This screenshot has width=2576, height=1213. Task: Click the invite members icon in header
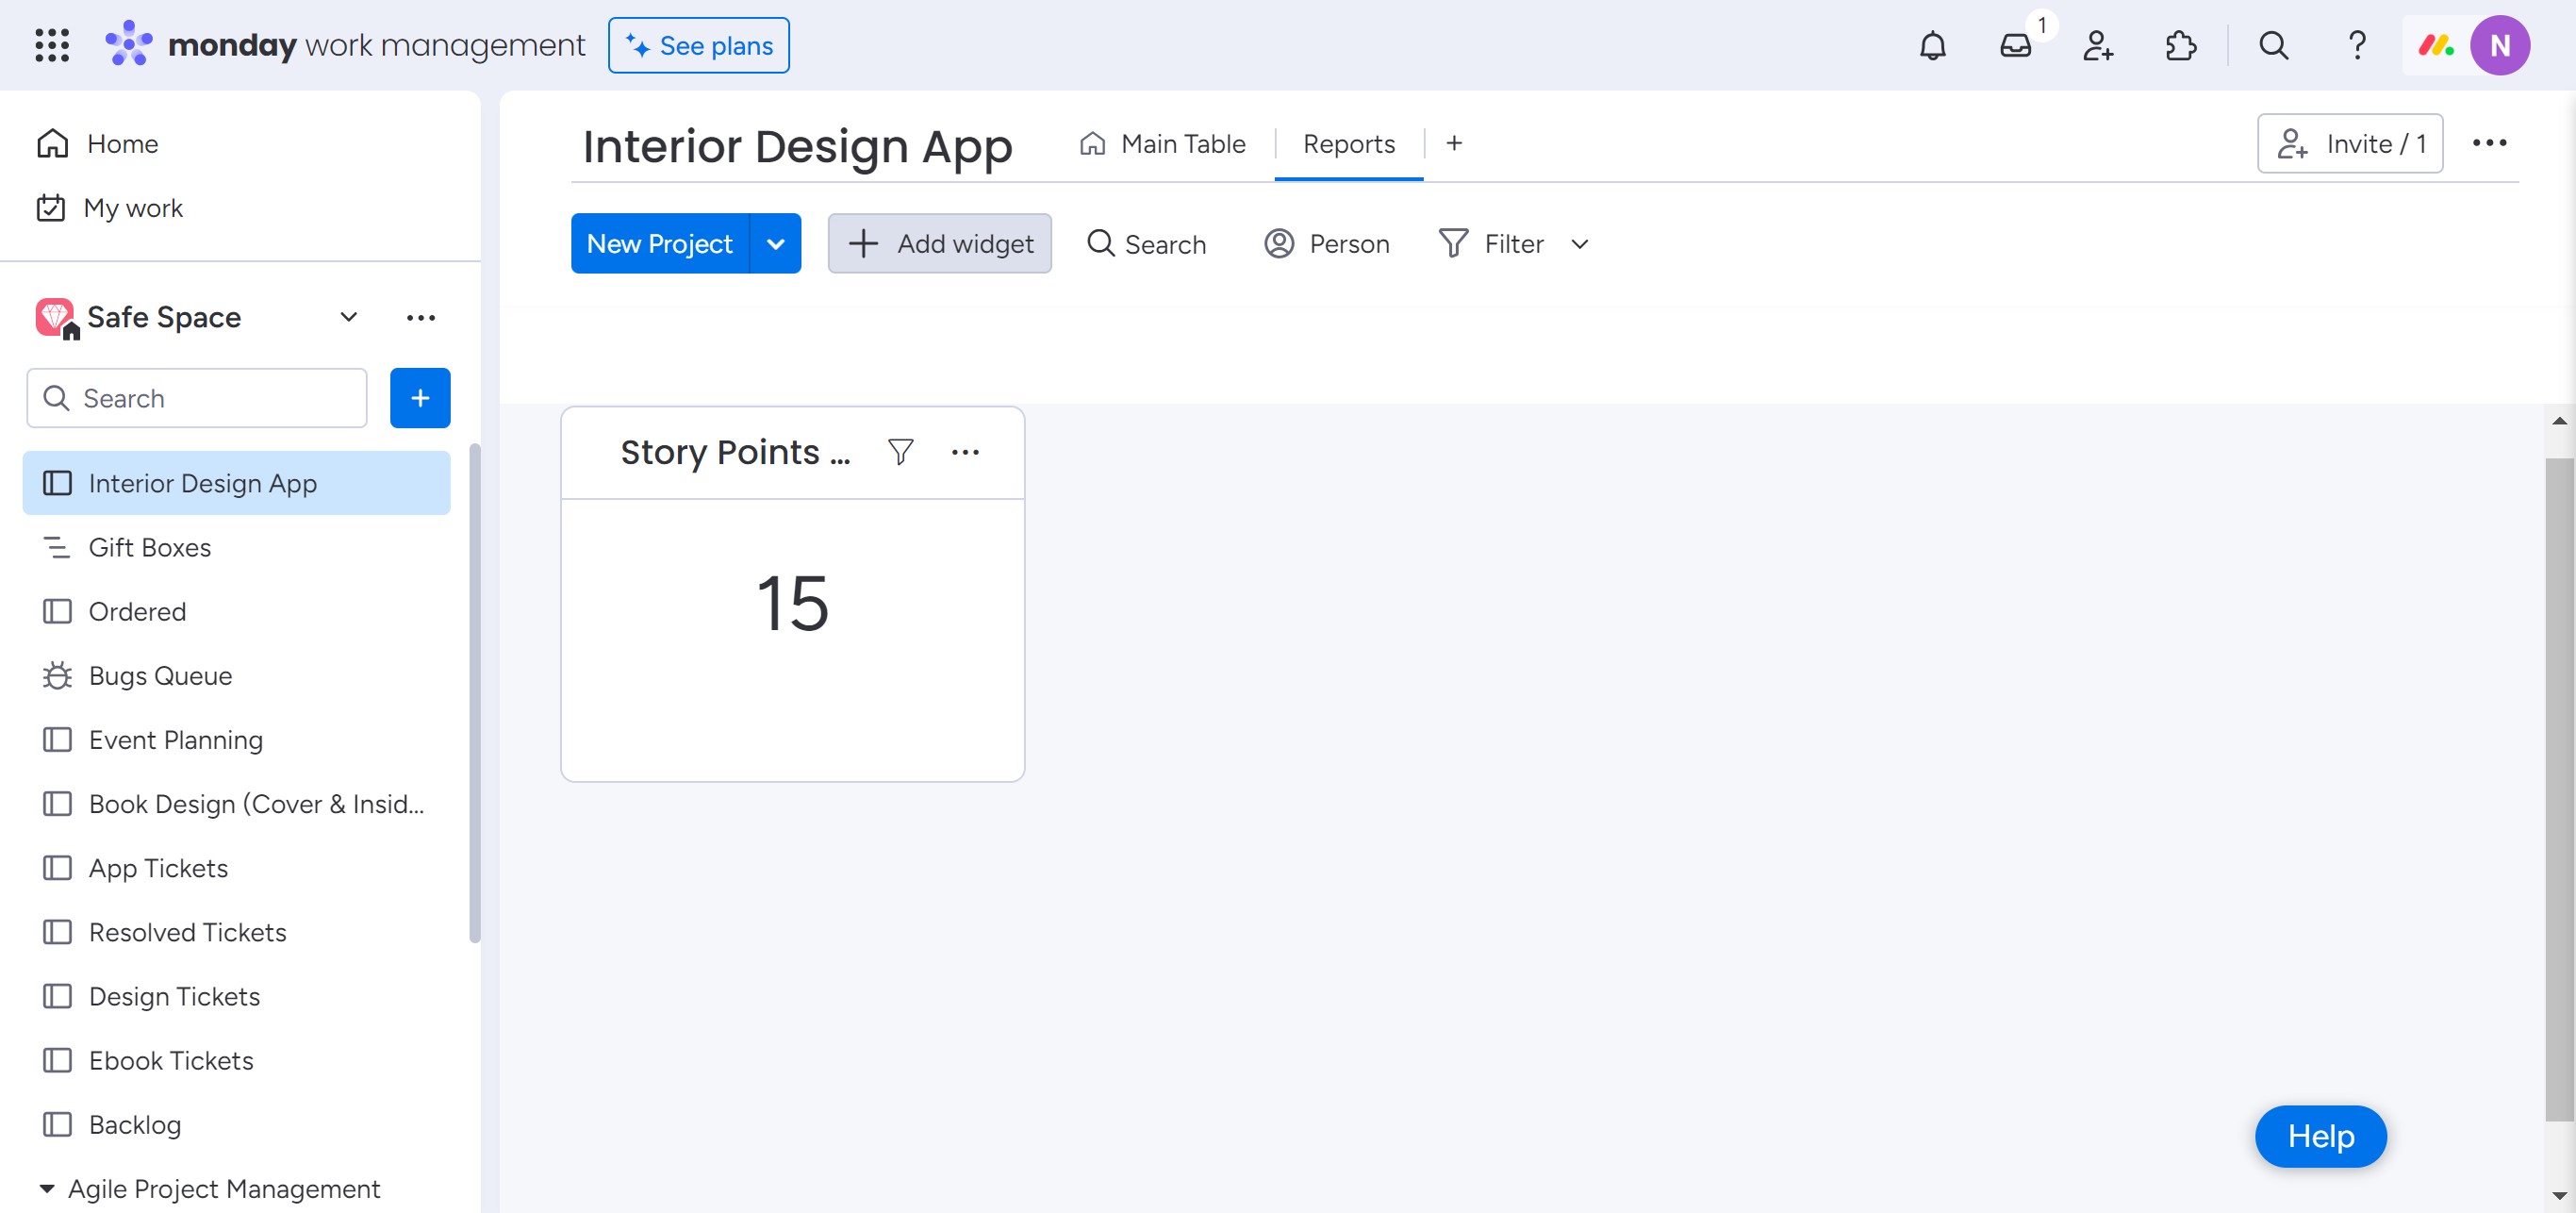[2097, 46]
